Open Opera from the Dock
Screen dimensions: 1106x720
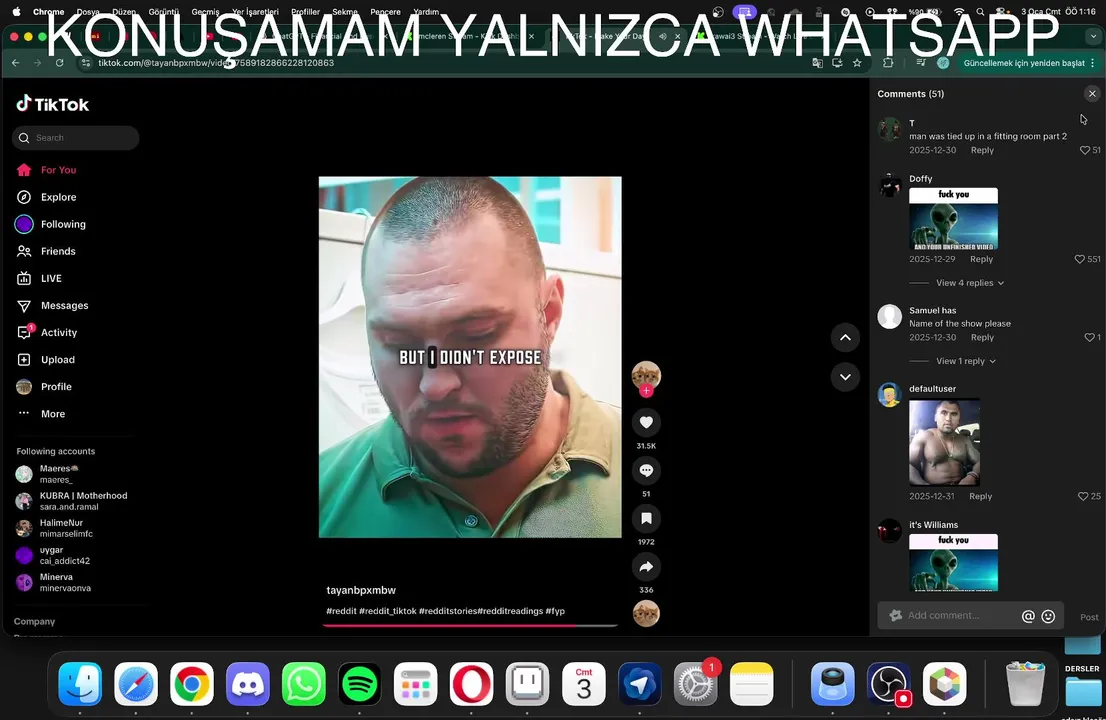tap(471, 684)
